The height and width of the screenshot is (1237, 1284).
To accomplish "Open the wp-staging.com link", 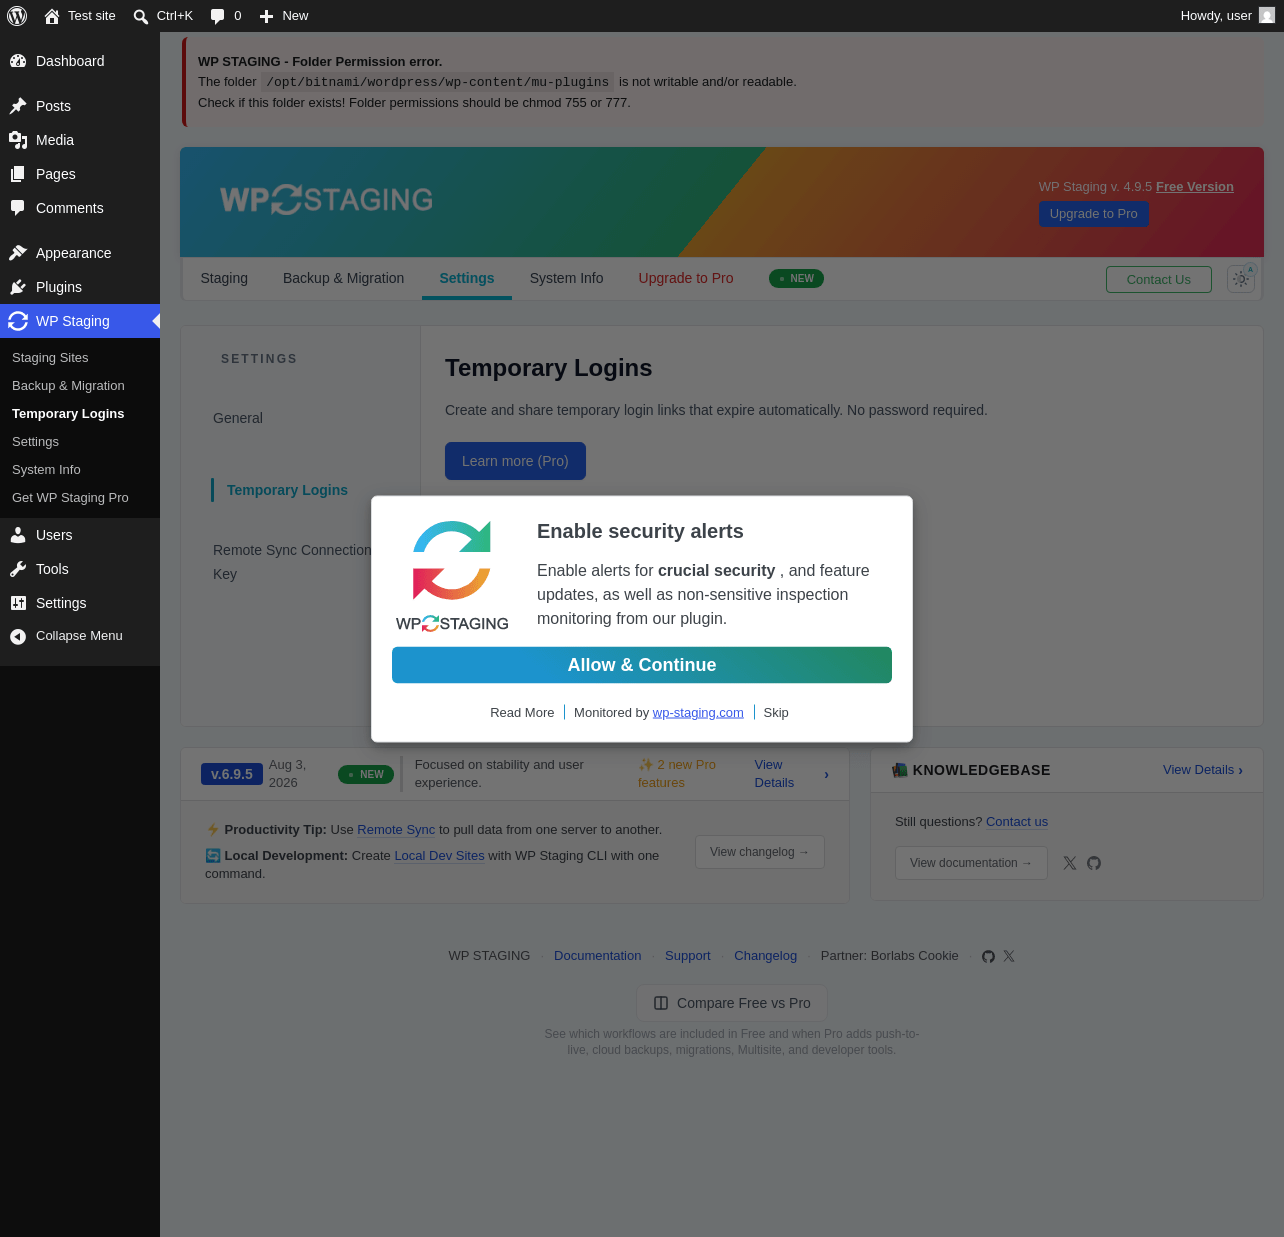I will [698, 713].
